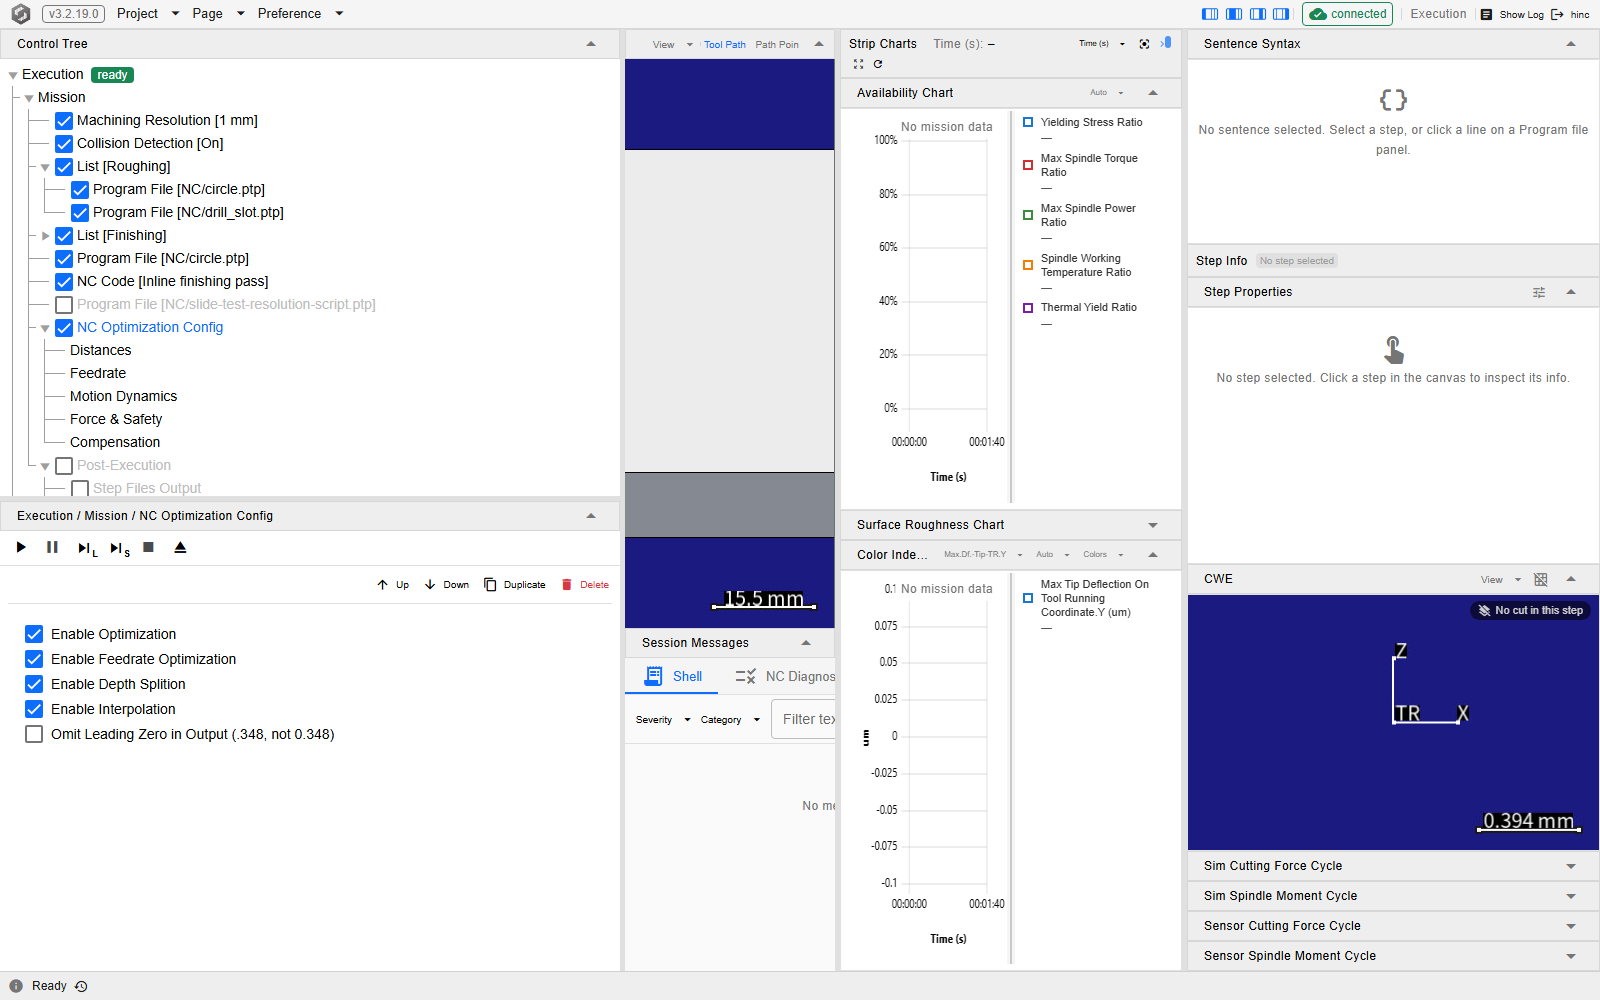
Task: Select the Tool Path view option
Action: [x=725, y=45]
